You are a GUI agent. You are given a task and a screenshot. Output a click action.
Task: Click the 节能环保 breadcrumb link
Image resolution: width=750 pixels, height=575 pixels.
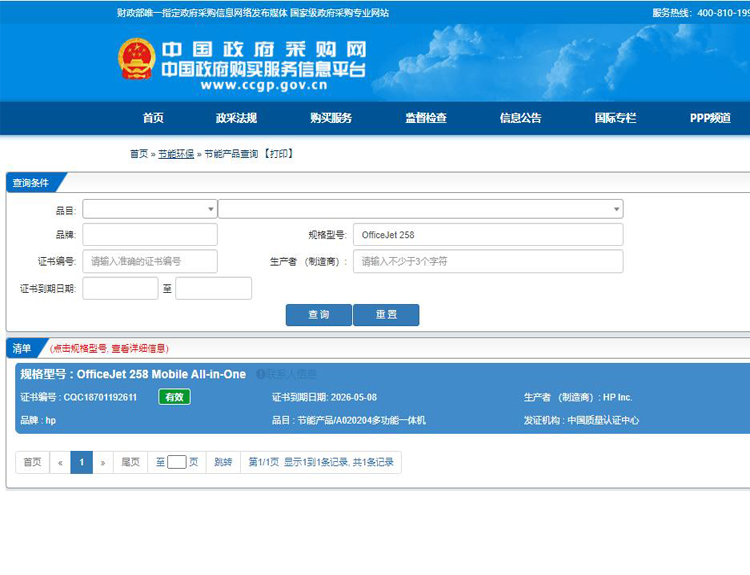pos(176,154)
